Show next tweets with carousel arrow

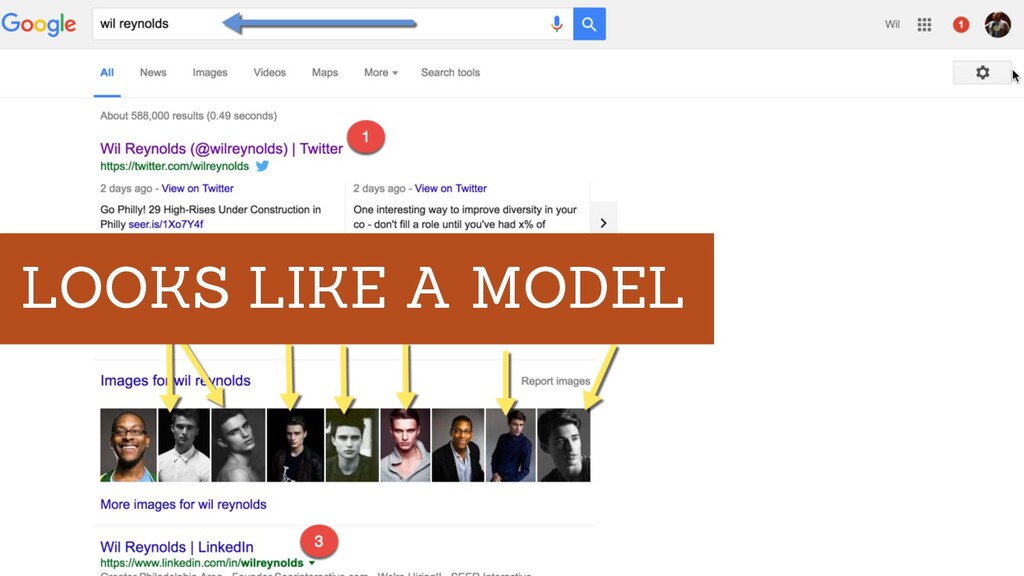603,223
